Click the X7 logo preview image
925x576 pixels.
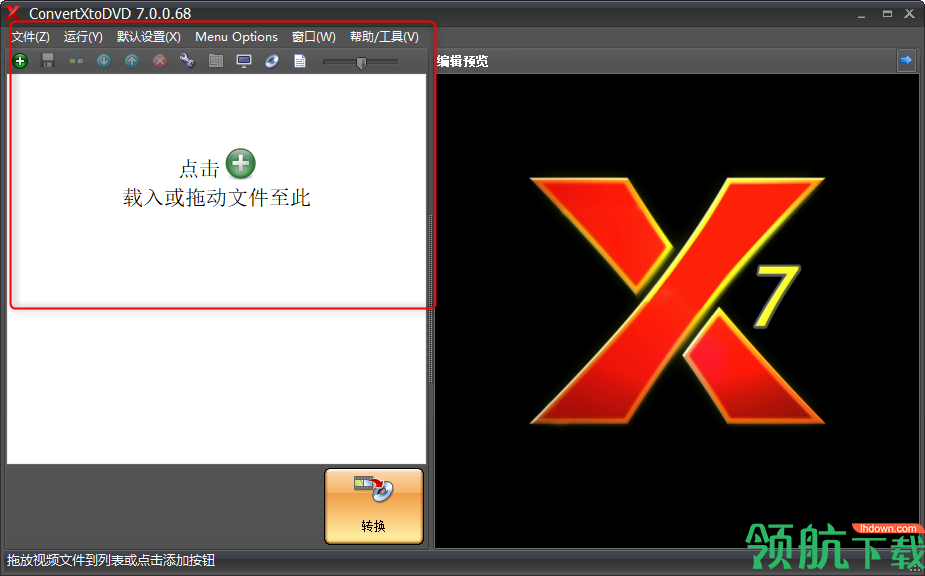(677, 300)
